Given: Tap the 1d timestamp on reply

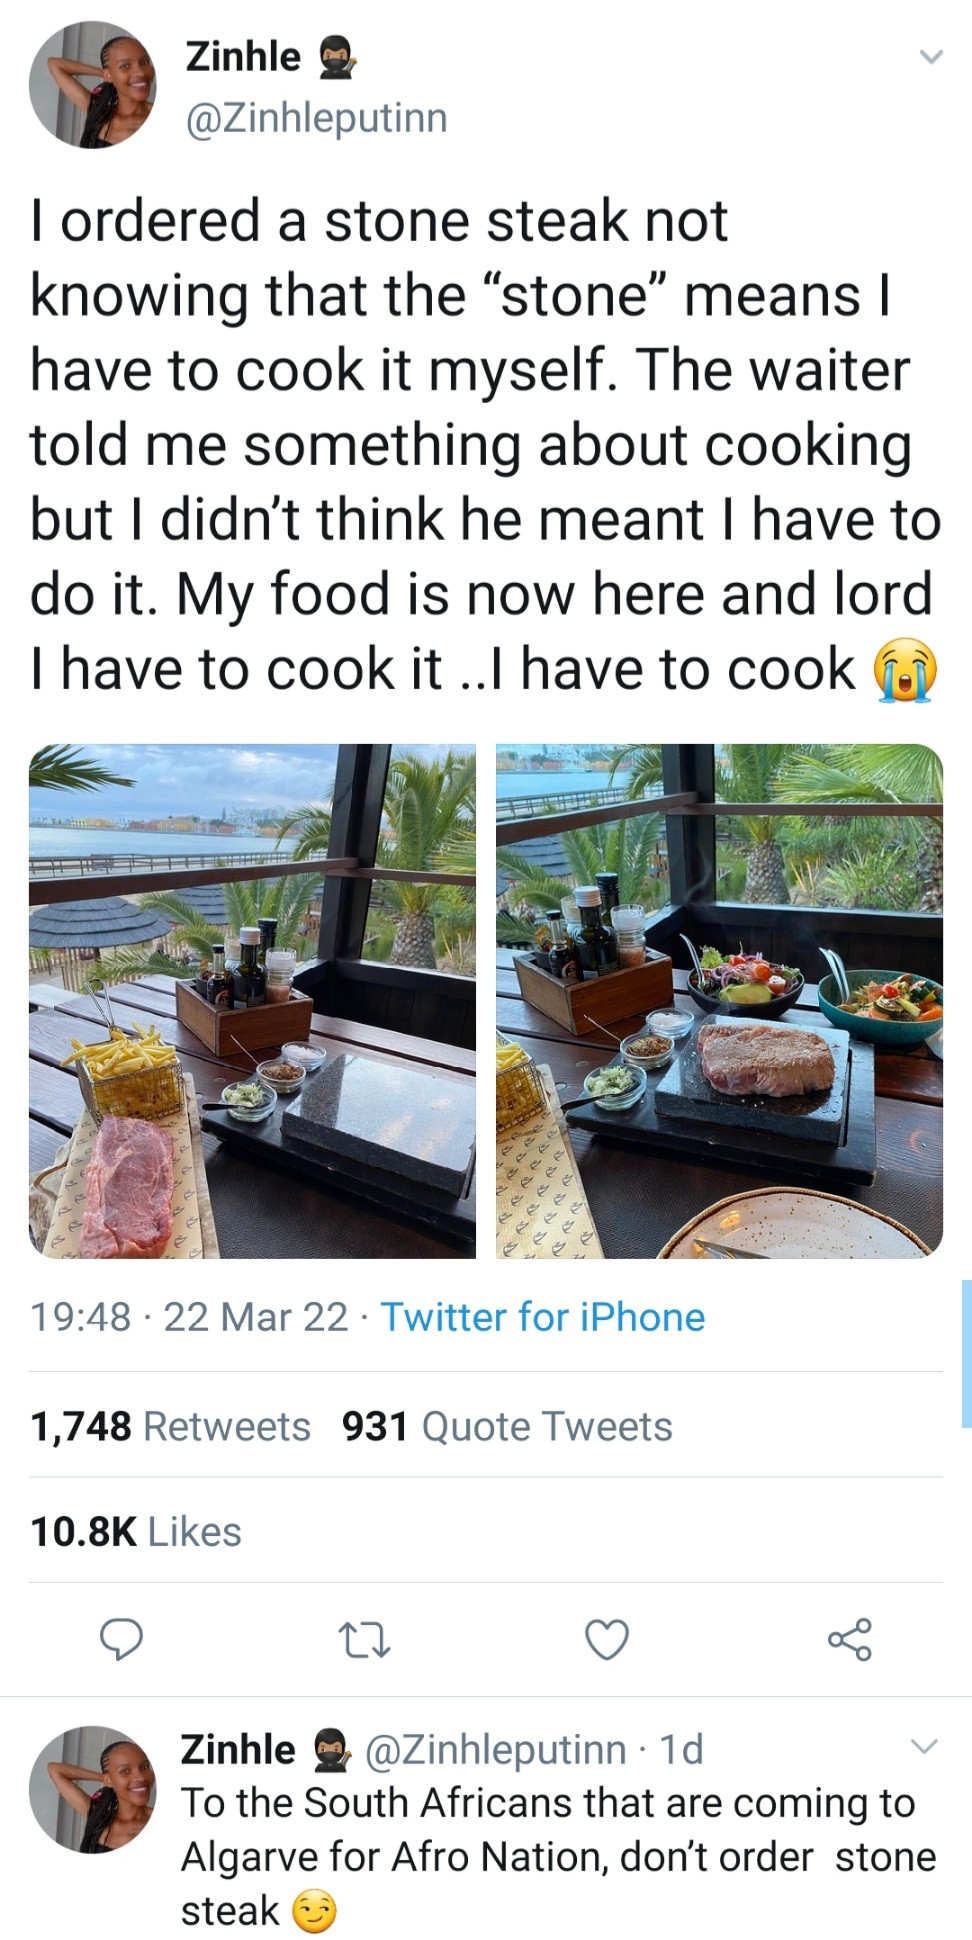Looking at the screenshot, I should tap(682, 1749).
